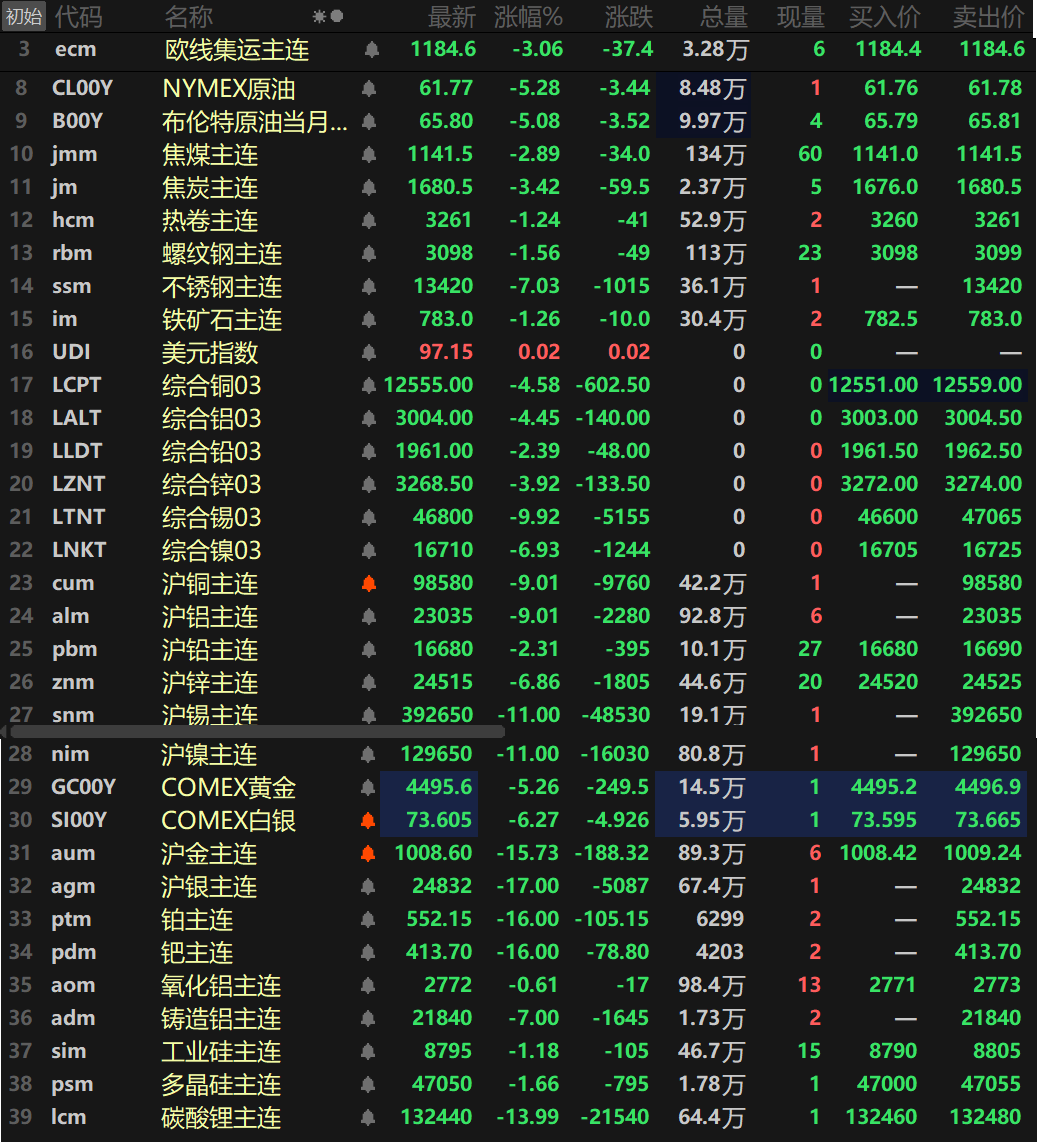Click bell icon for 焦煤主连

coord(369,155)
